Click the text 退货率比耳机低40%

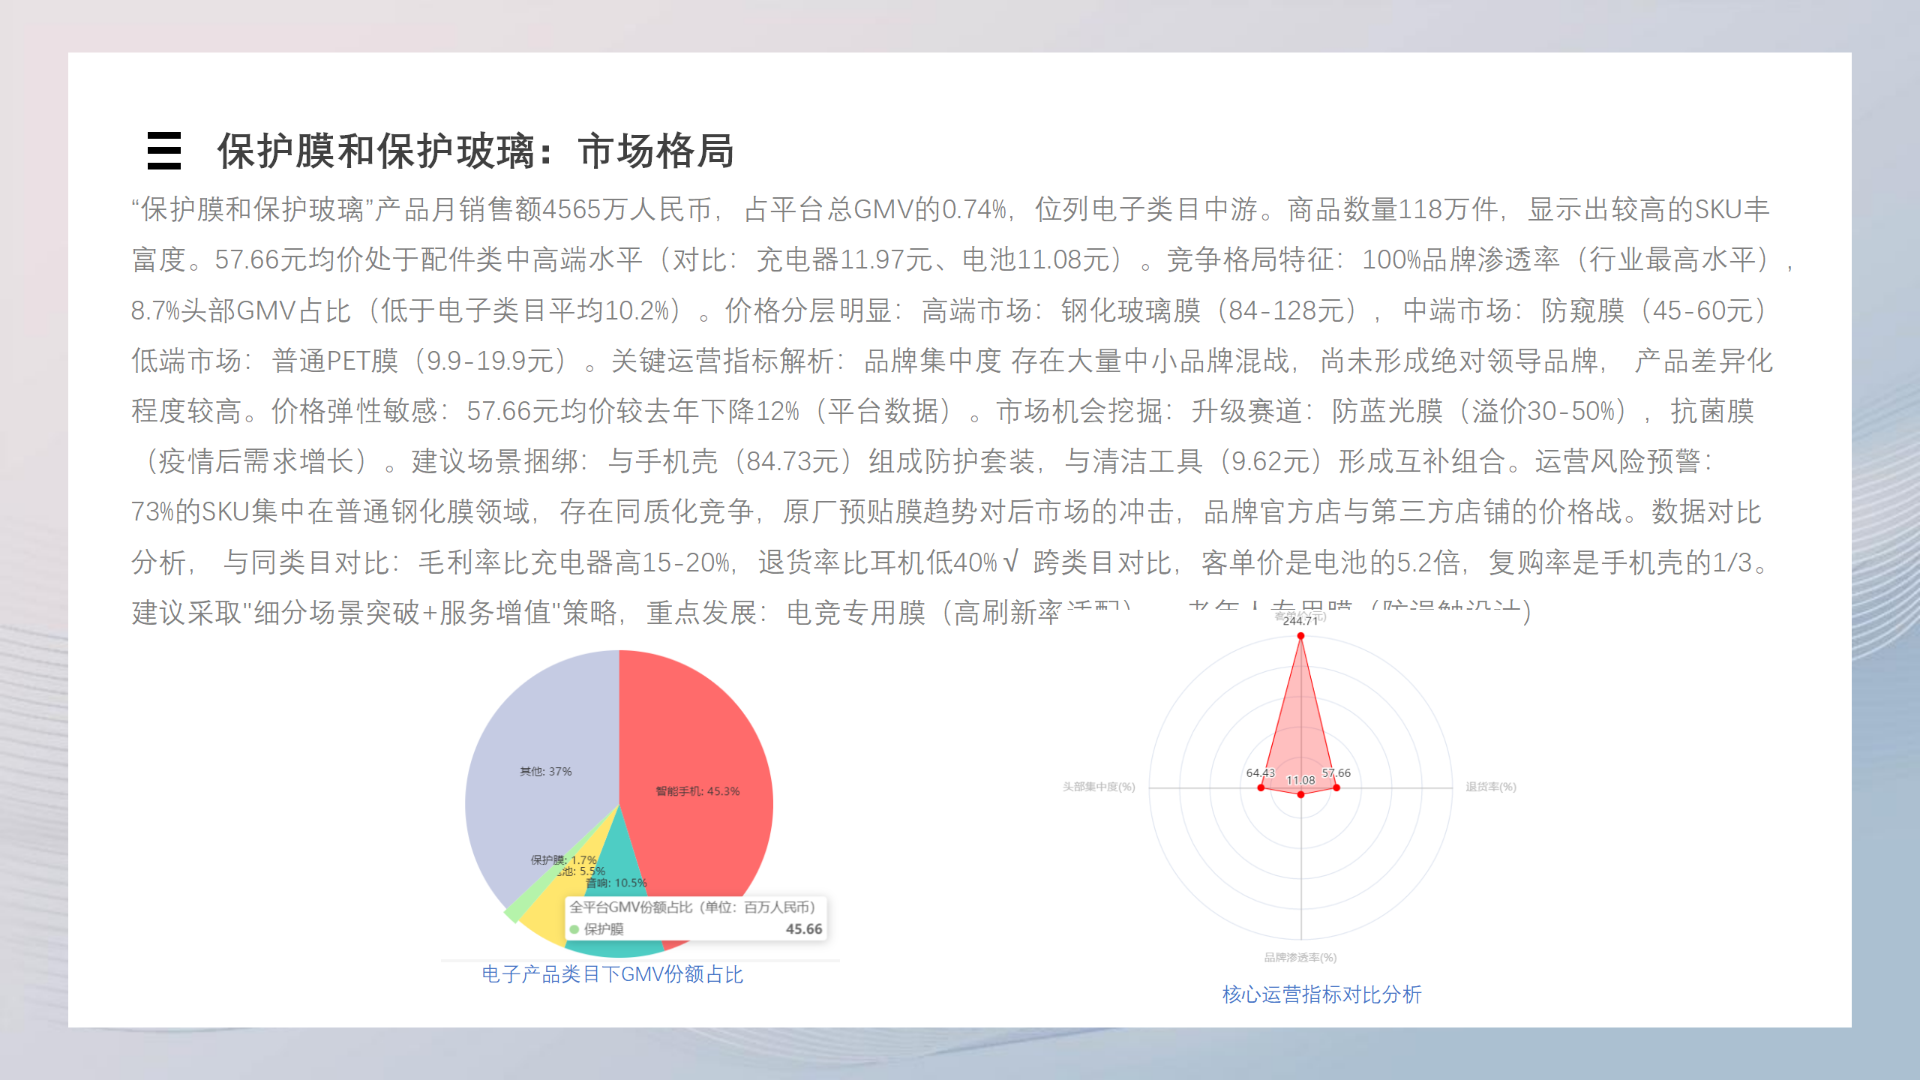[877, 563]
